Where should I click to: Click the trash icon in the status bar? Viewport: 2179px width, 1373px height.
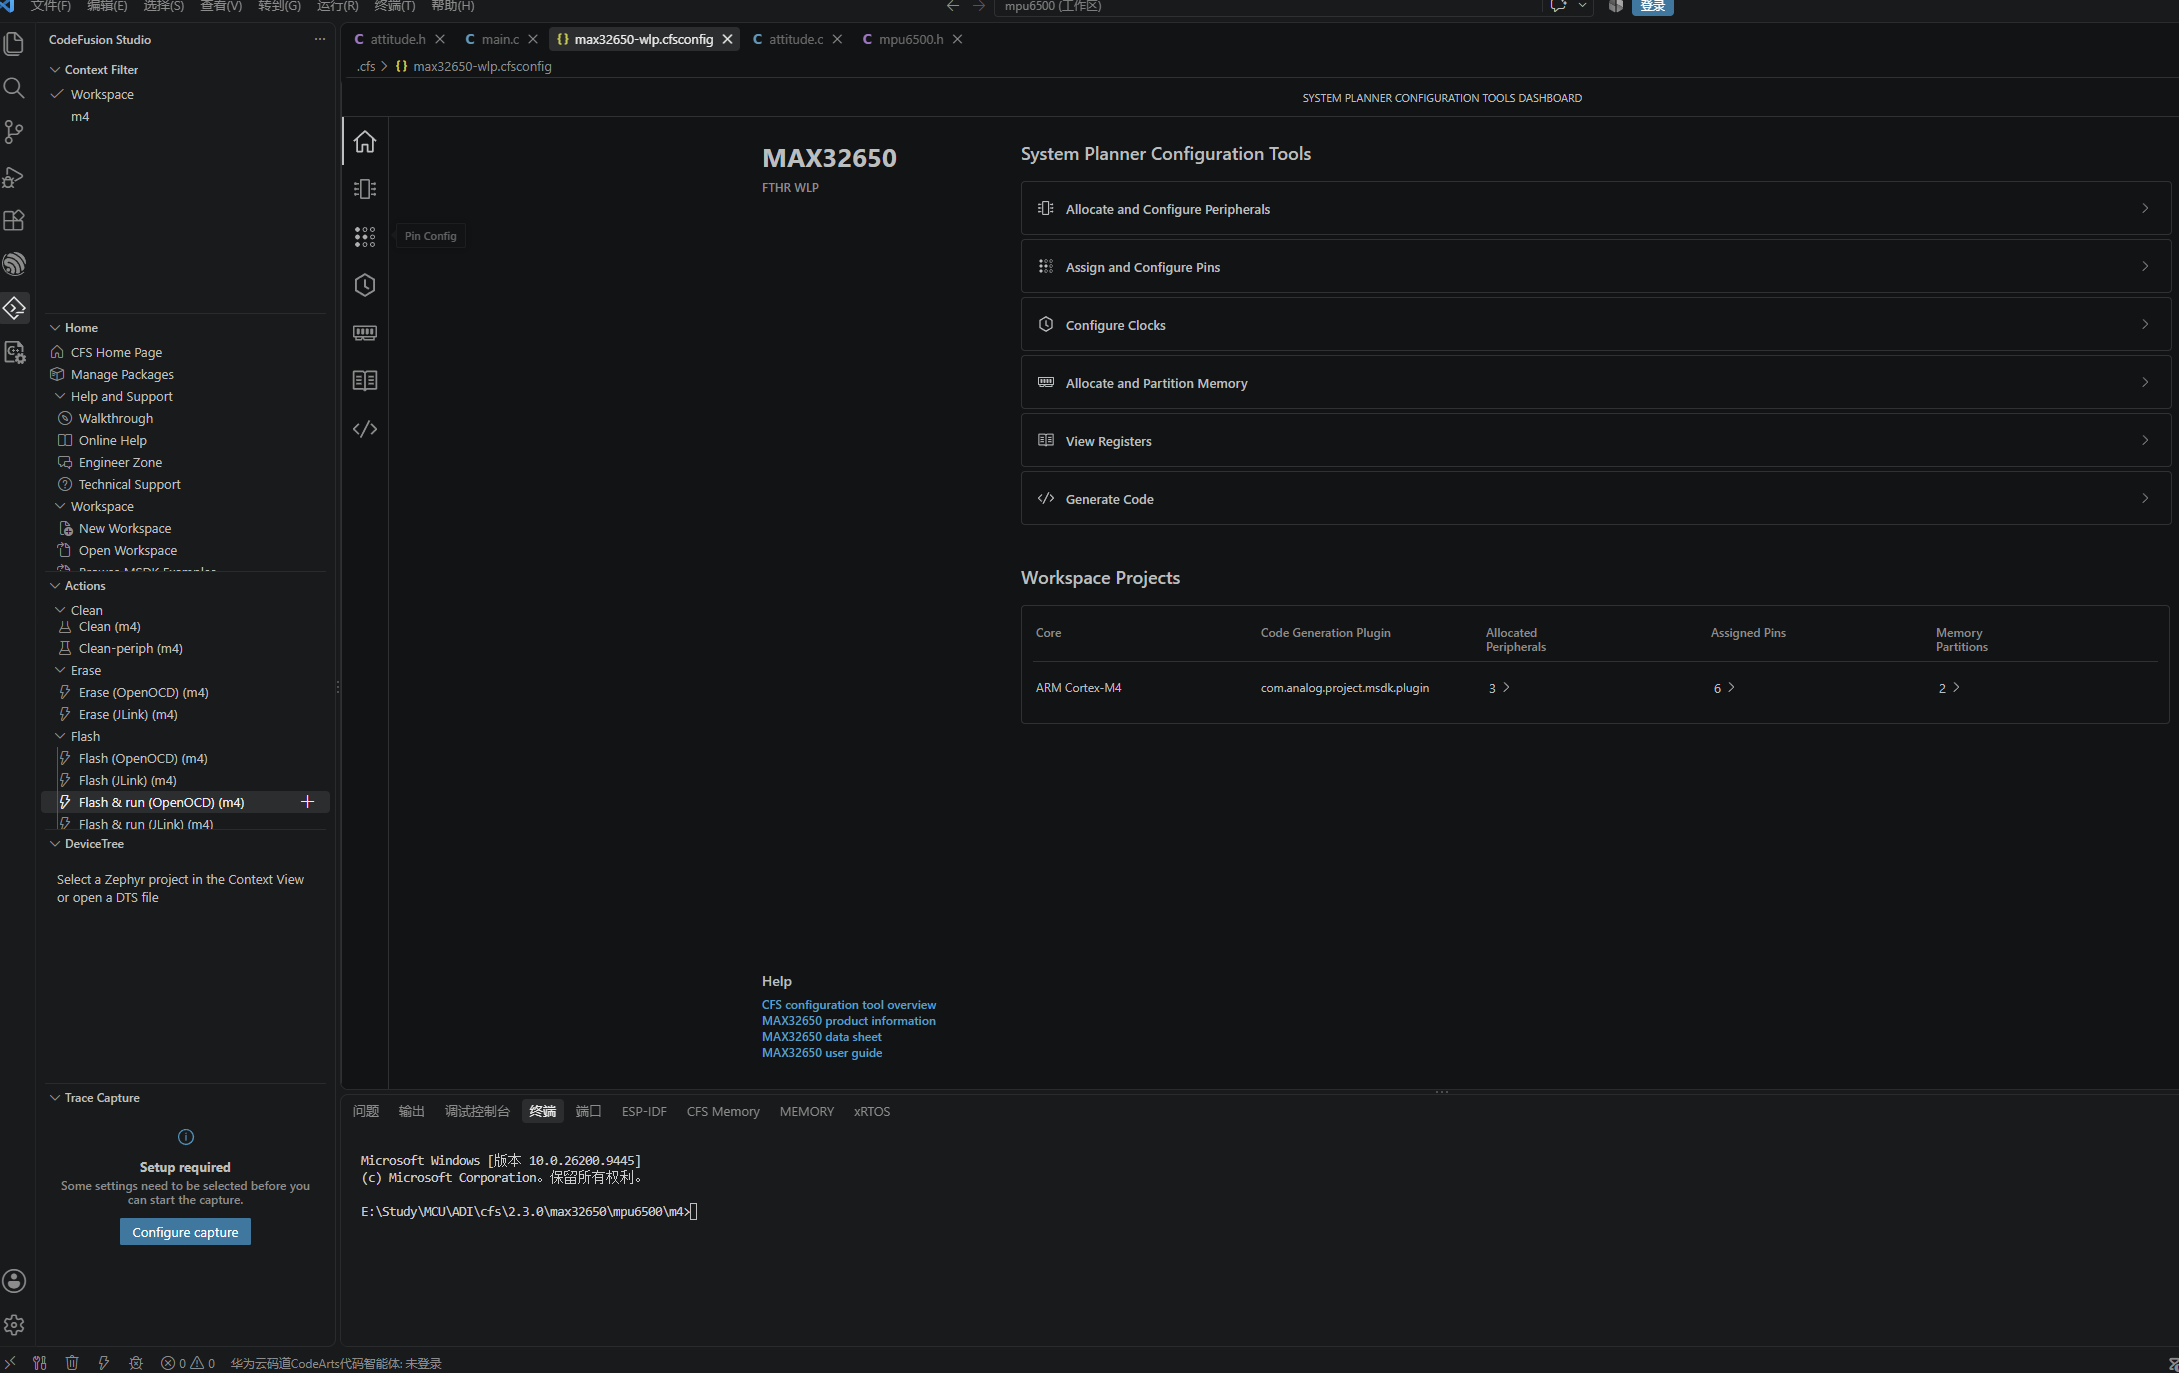pyautogui.click(x=72, y=1363)
